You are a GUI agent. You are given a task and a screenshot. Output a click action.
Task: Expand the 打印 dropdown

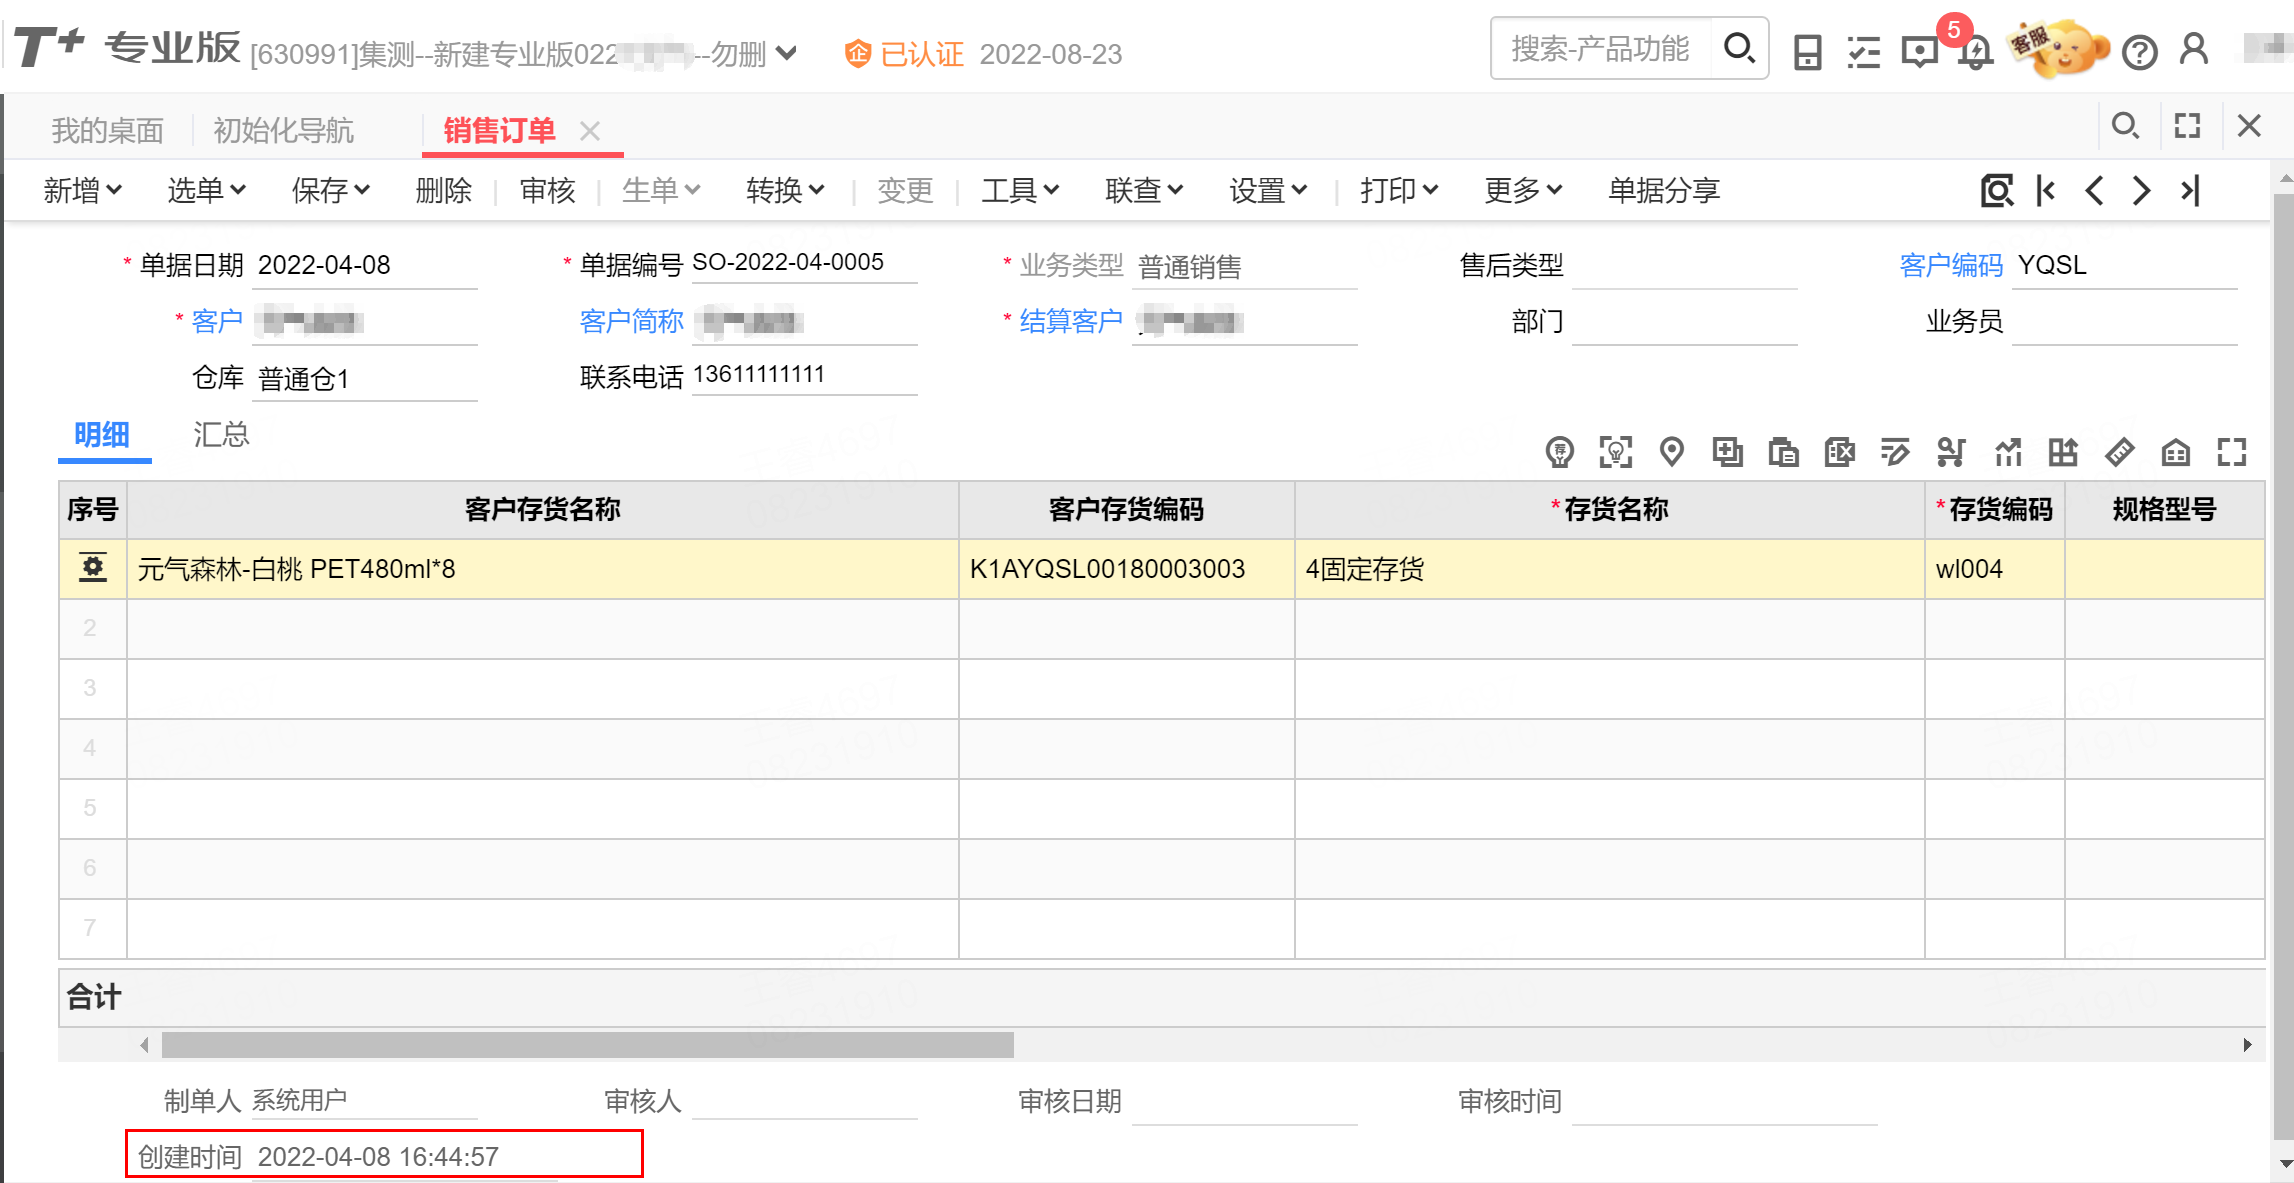pyautogui.click(x=1398, y=190)
